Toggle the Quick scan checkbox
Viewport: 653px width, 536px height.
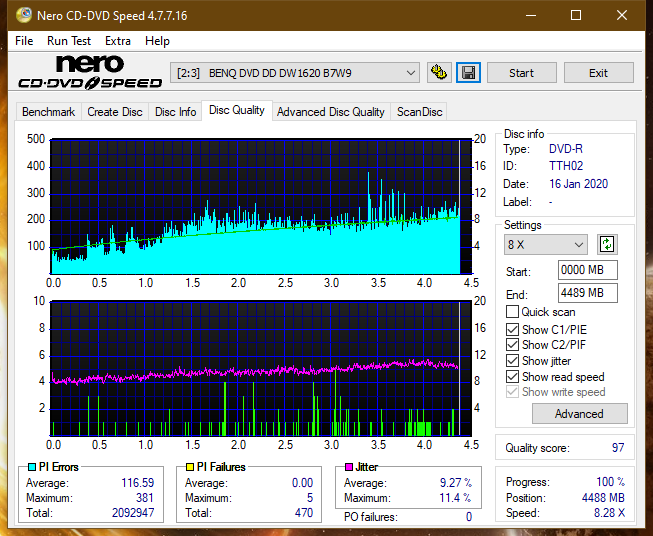[x=512, y=312]
